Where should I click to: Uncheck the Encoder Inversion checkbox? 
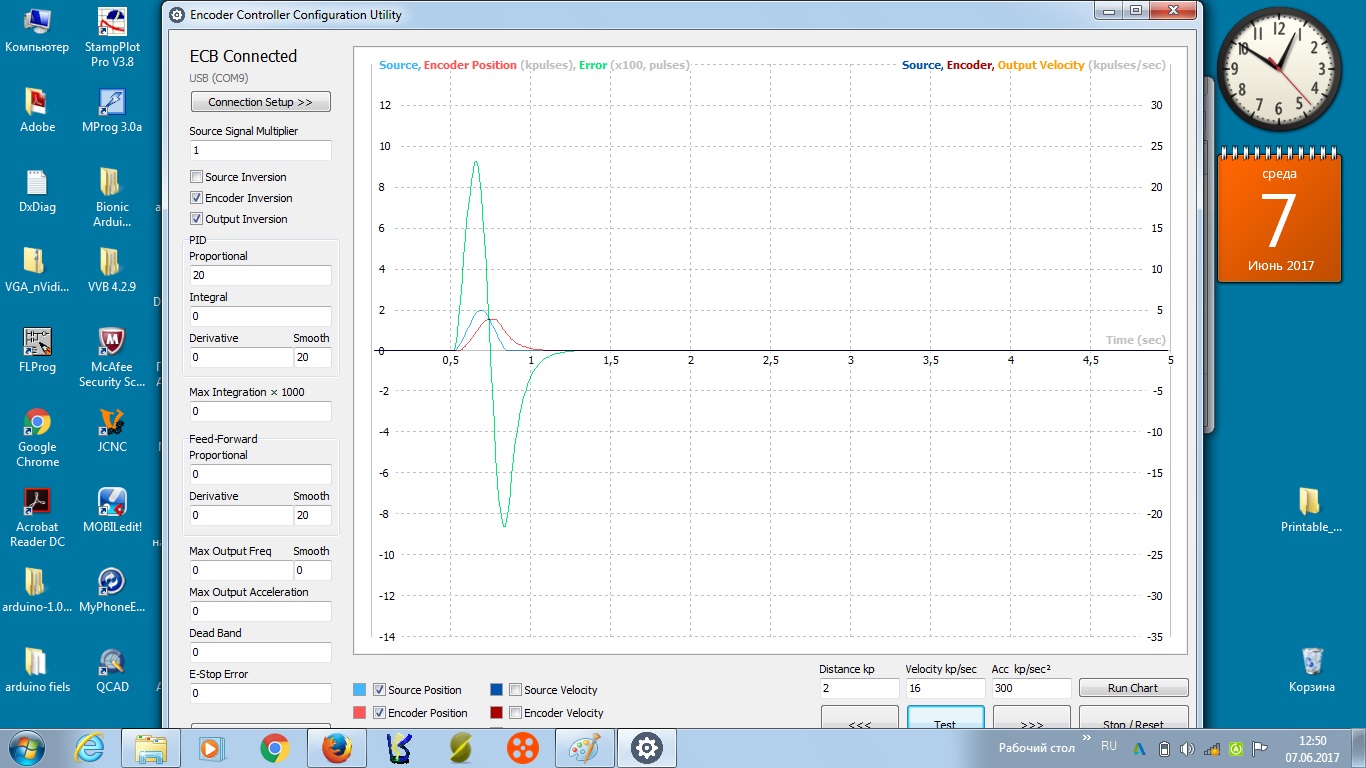coord(196,198)
